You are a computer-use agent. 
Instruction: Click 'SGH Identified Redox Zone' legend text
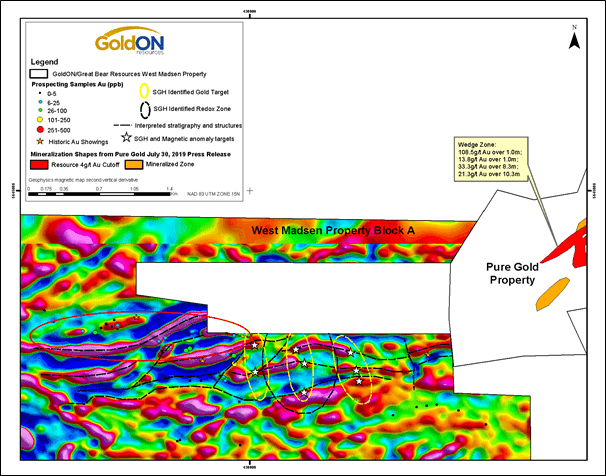[x=192, y=109]
